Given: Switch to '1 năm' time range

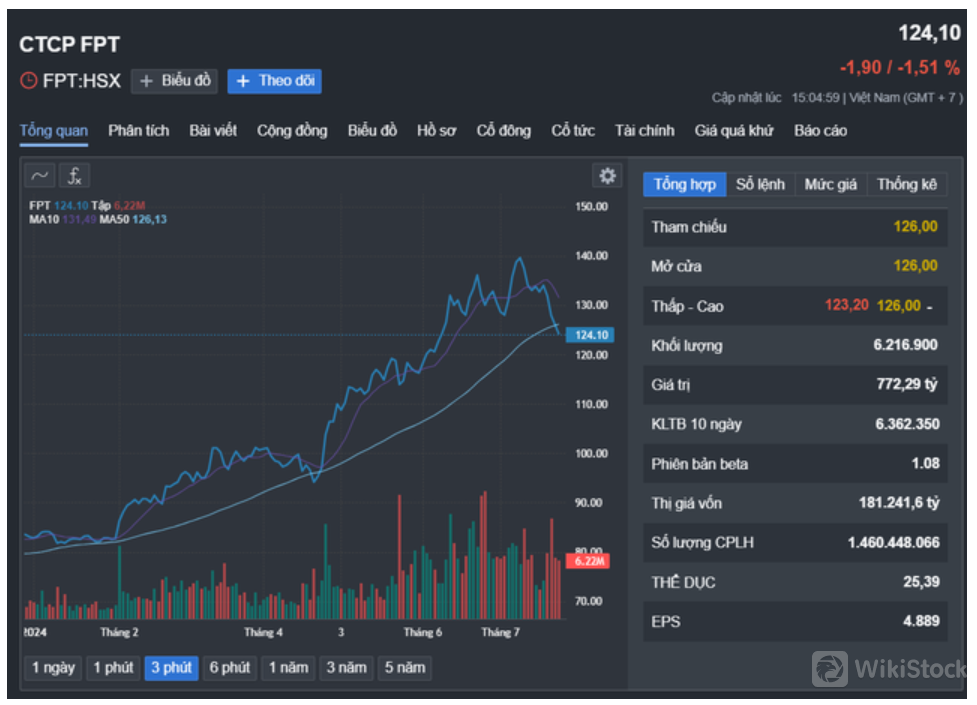Looking at the screenshot, I should coord(287,668).
